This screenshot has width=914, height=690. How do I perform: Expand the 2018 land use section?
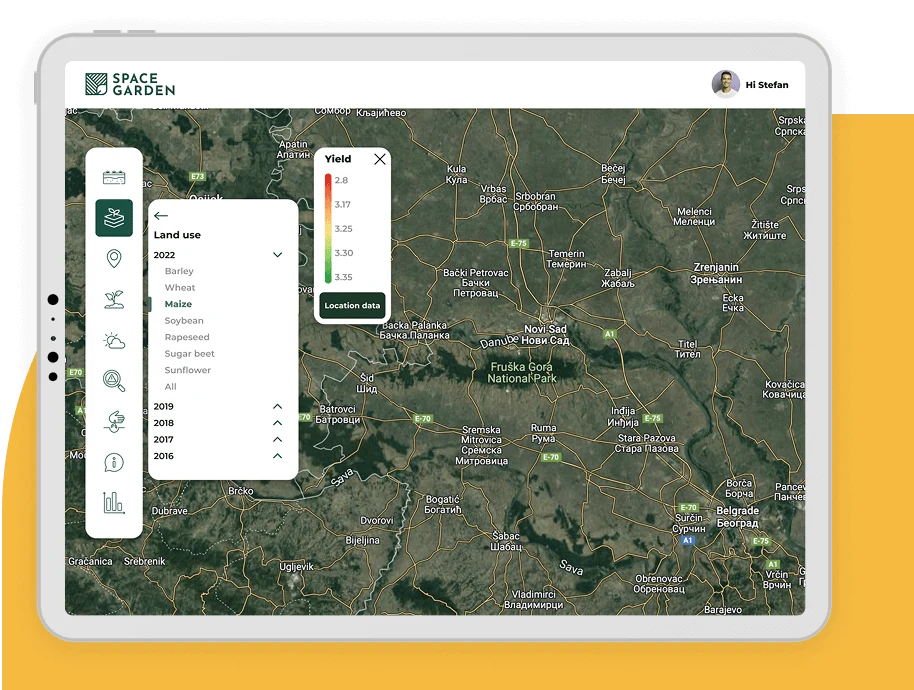pos(277,423)
